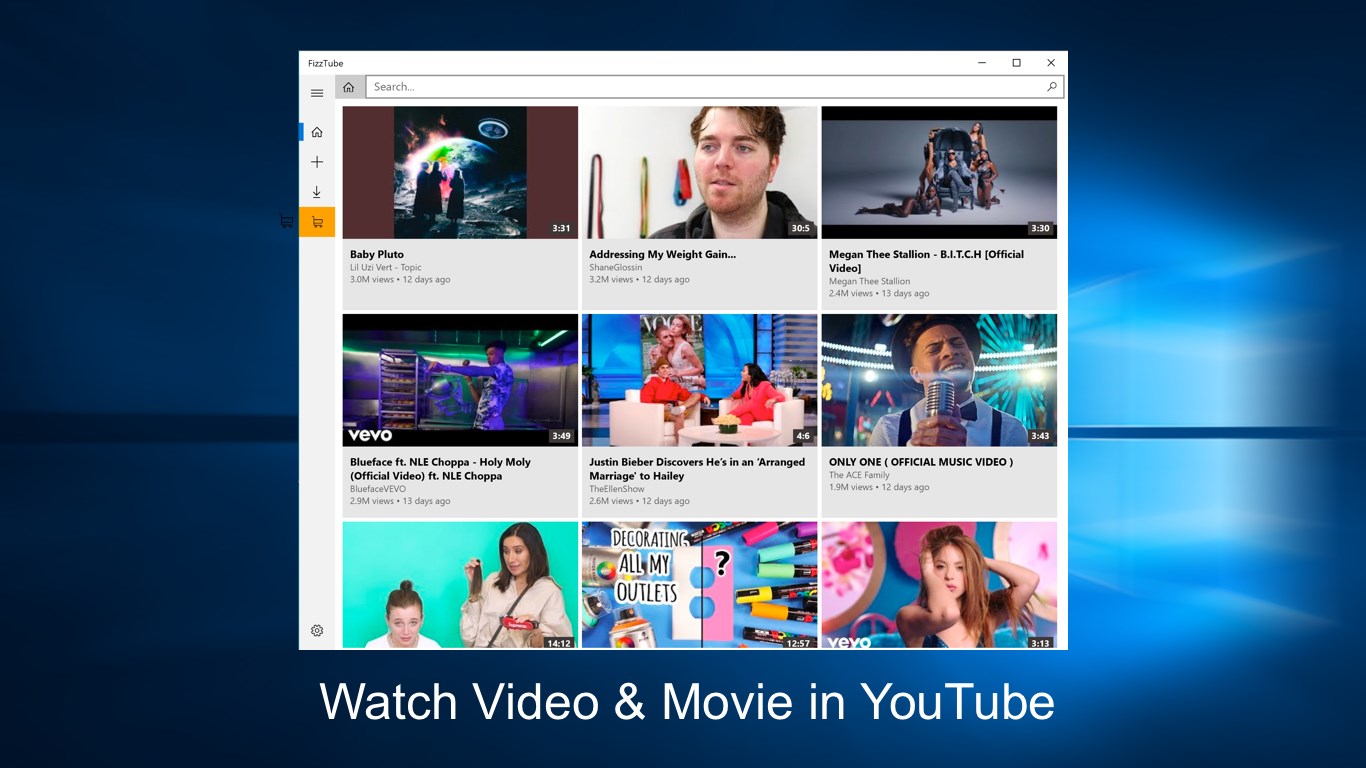The image size is (1366, 768).
Task: Click channel name 'Lil Uzi Vert - Topic'
Action: coord(386,268)
